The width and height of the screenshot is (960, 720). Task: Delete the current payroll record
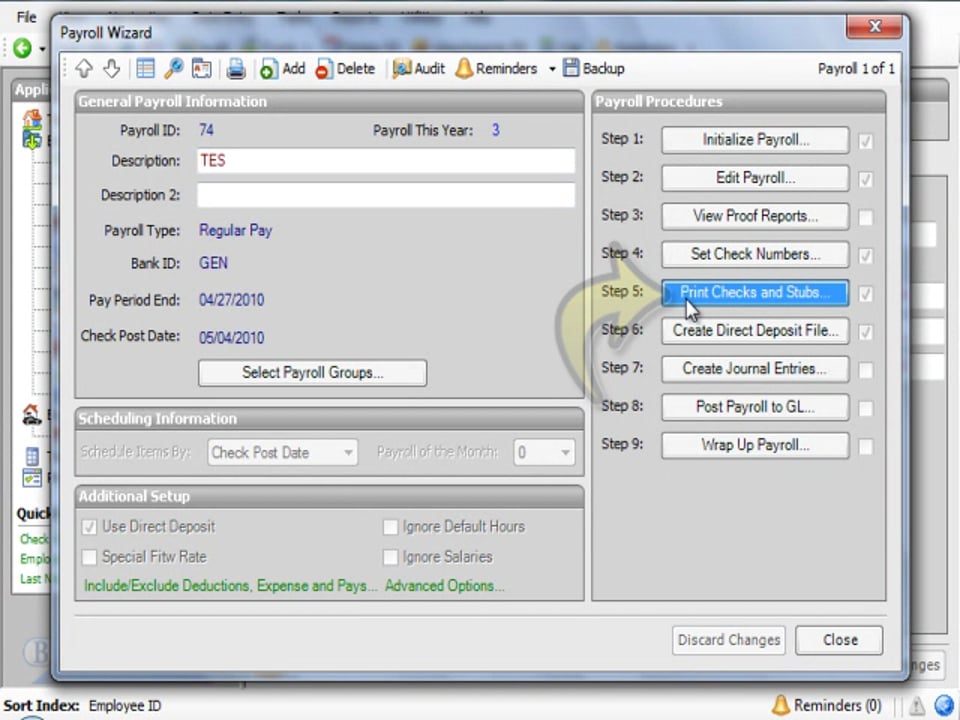point(345,69)
